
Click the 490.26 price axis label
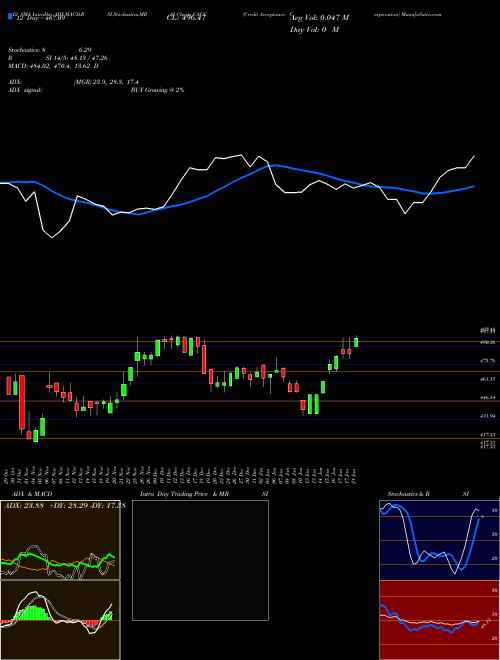pos(489,343)
